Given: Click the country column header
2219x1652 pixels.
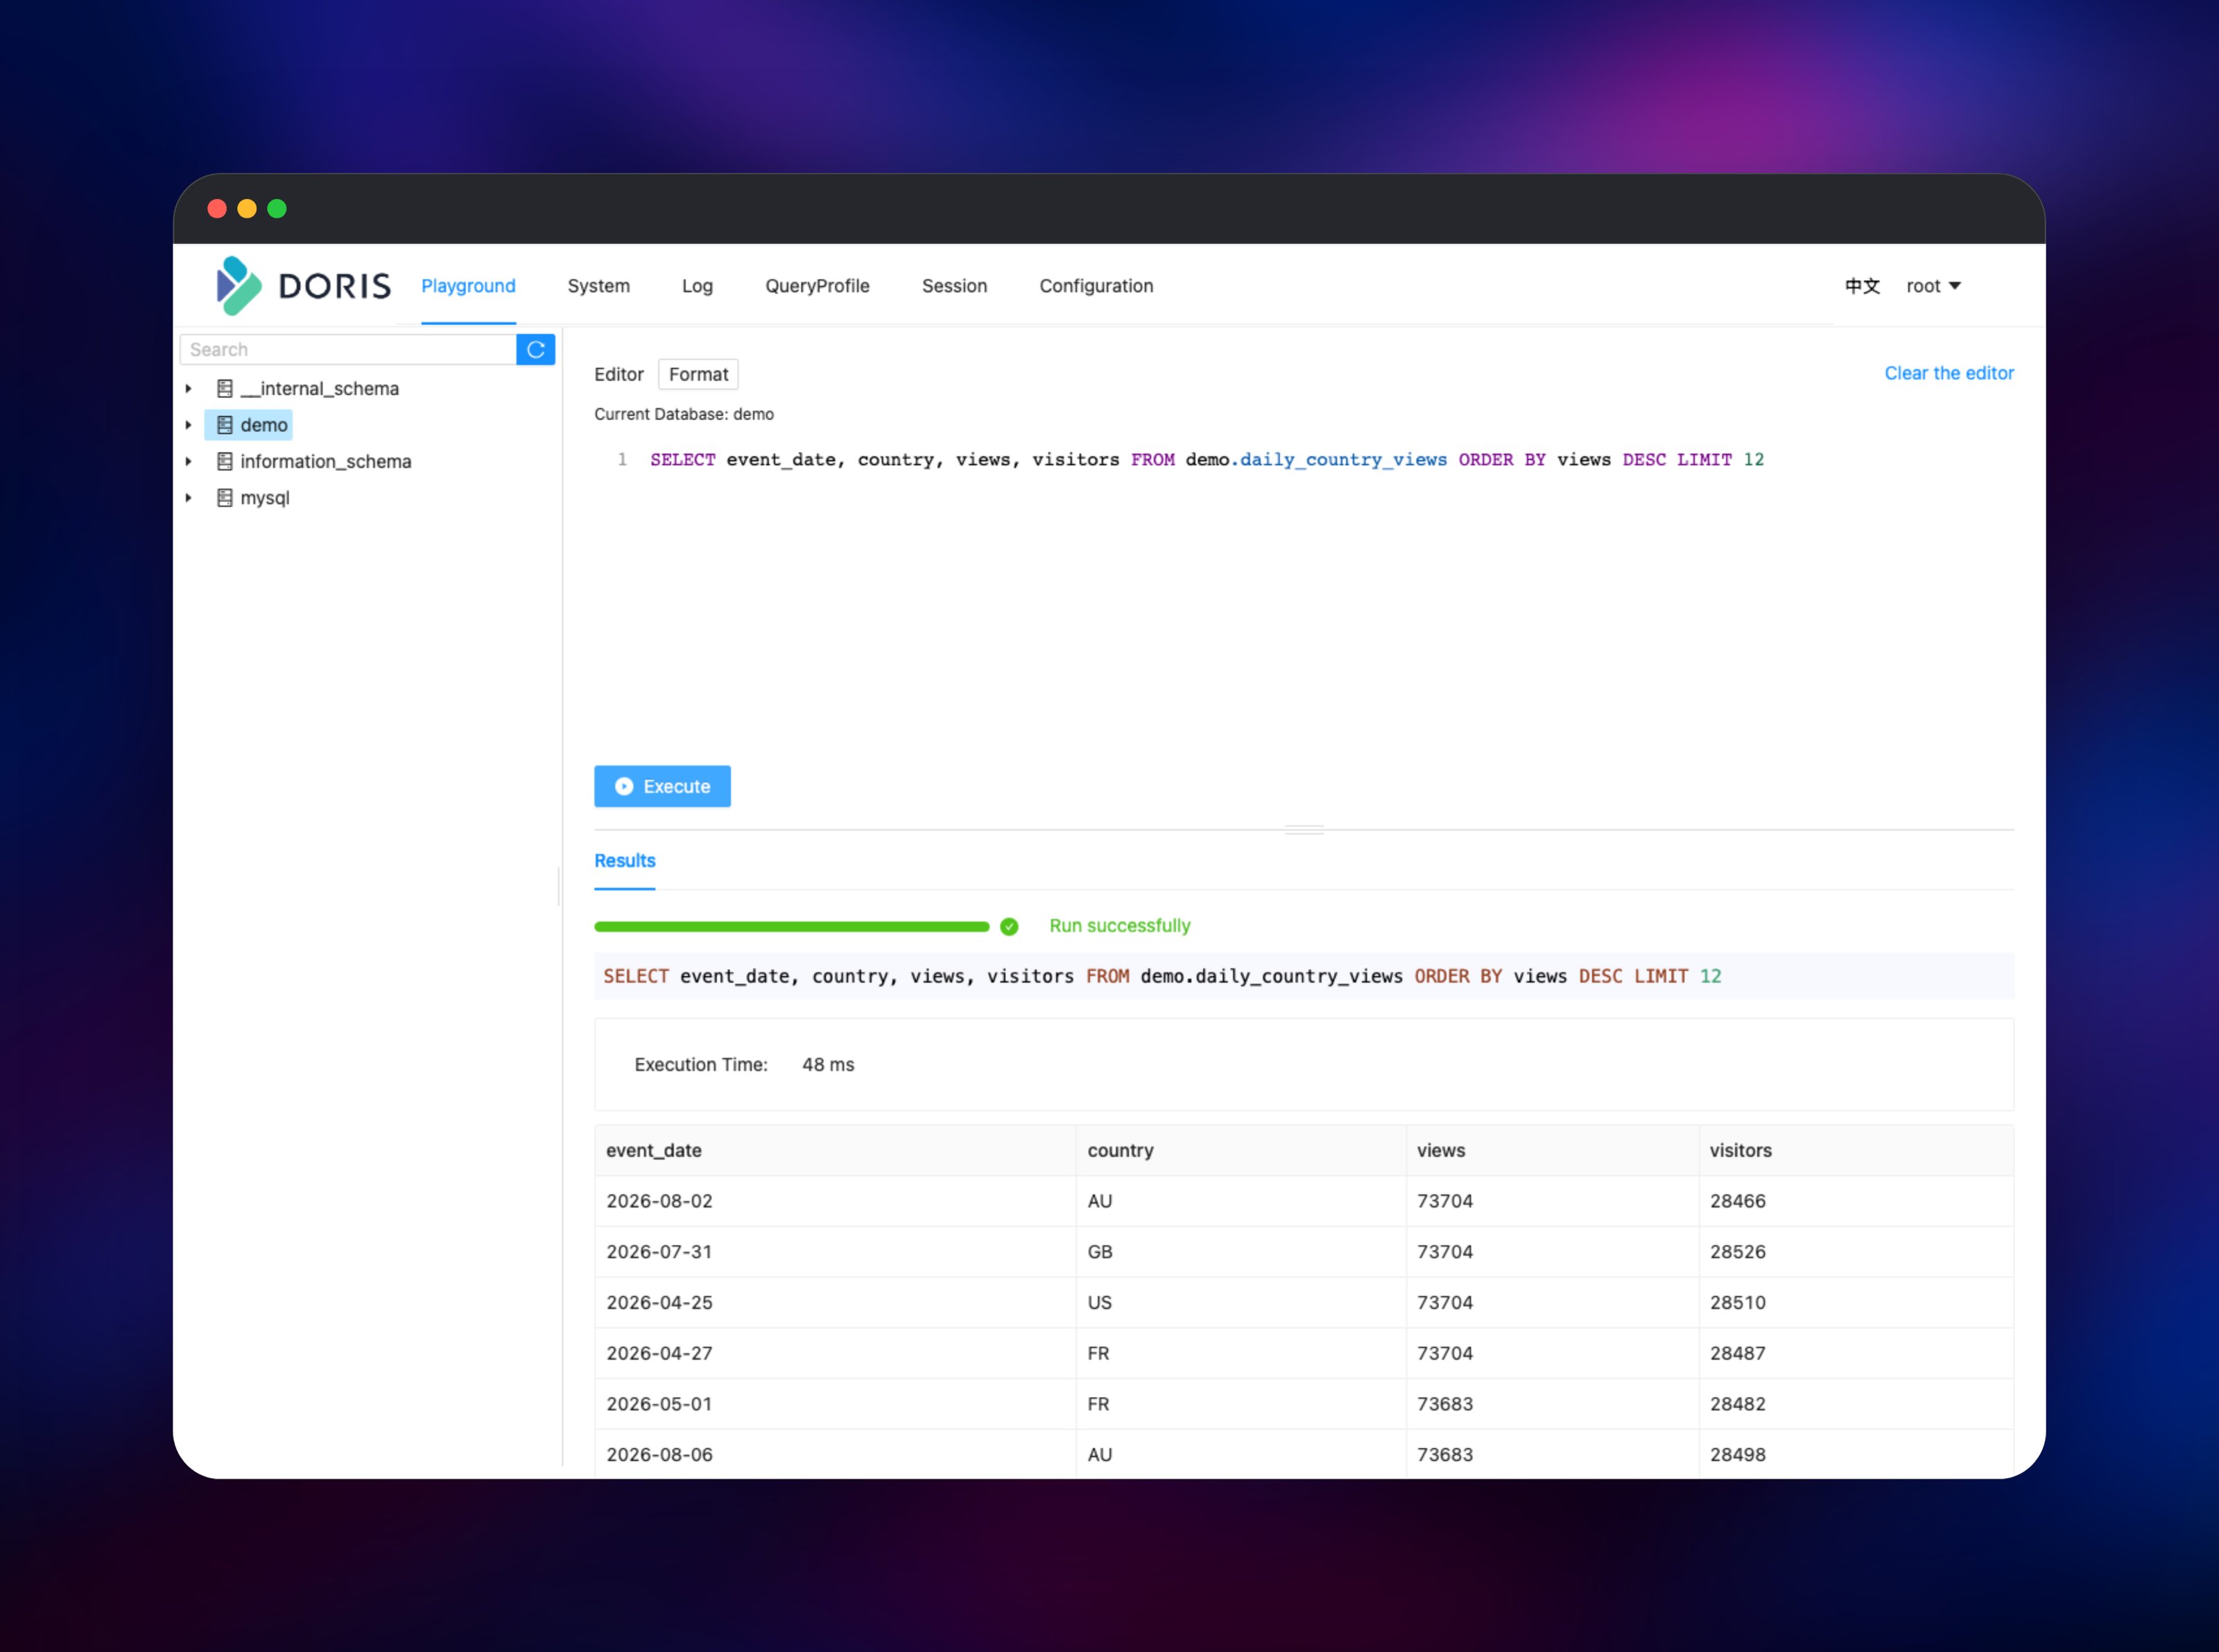Looking at the screenshot, I should [1241, 1151].
